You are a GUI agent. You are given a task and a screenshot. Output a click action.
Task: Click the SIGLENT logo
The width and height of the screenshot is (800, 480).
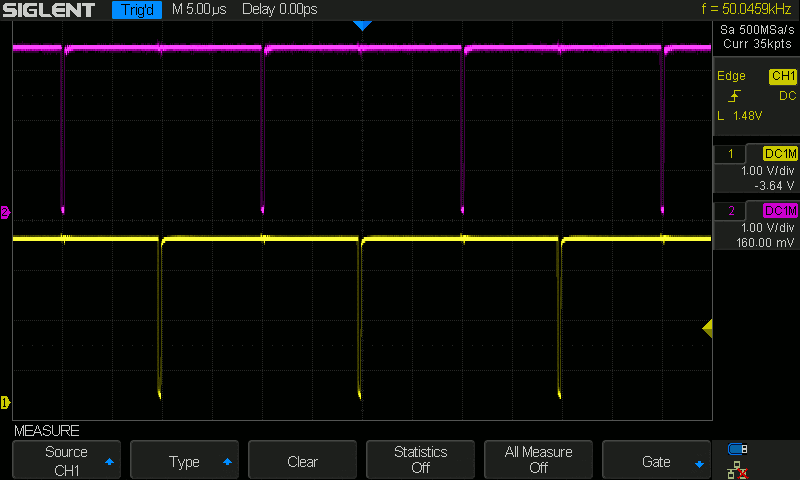pyautogui.click(x=50, y=10)
